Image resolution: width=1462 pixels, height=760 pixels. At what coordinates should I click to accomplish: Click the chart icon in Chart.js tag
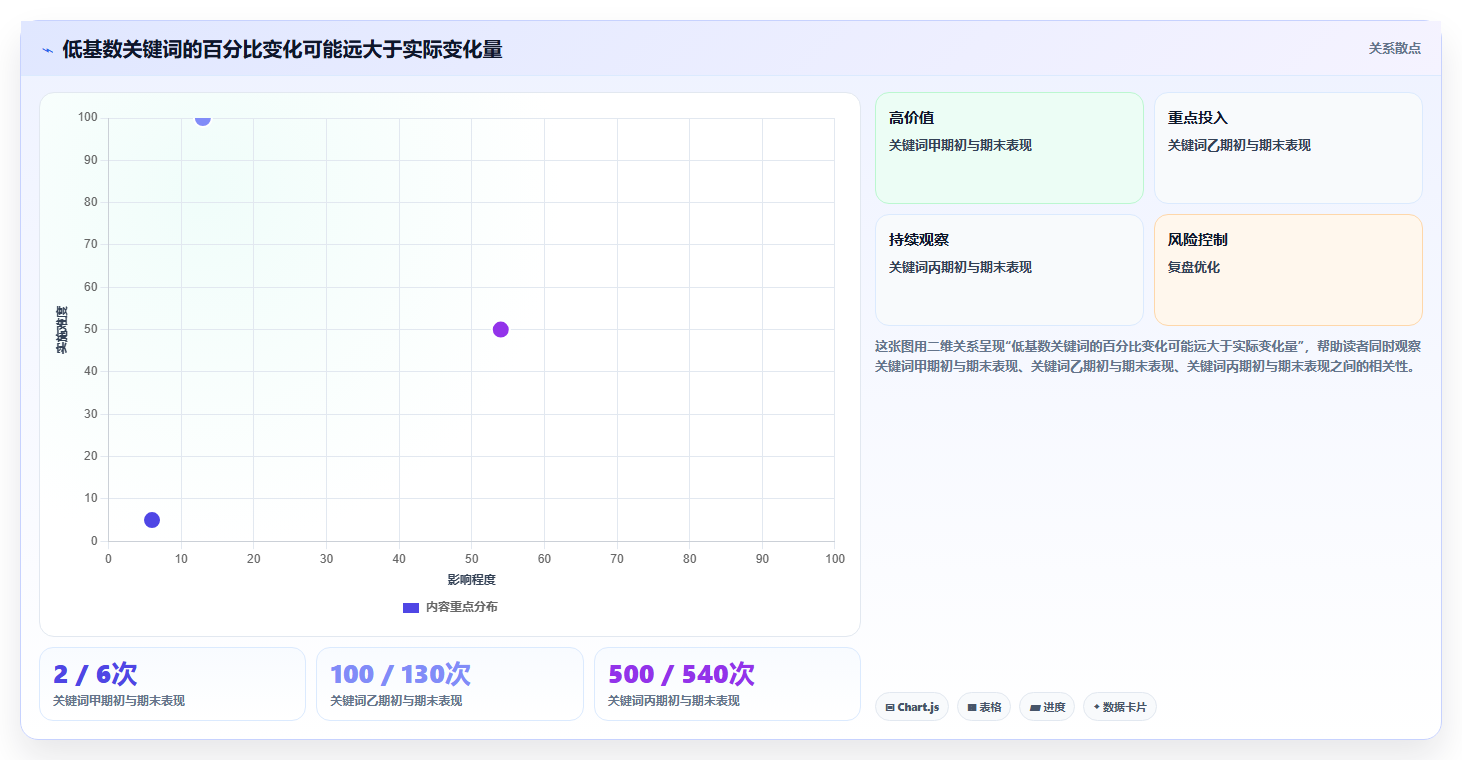890,707
